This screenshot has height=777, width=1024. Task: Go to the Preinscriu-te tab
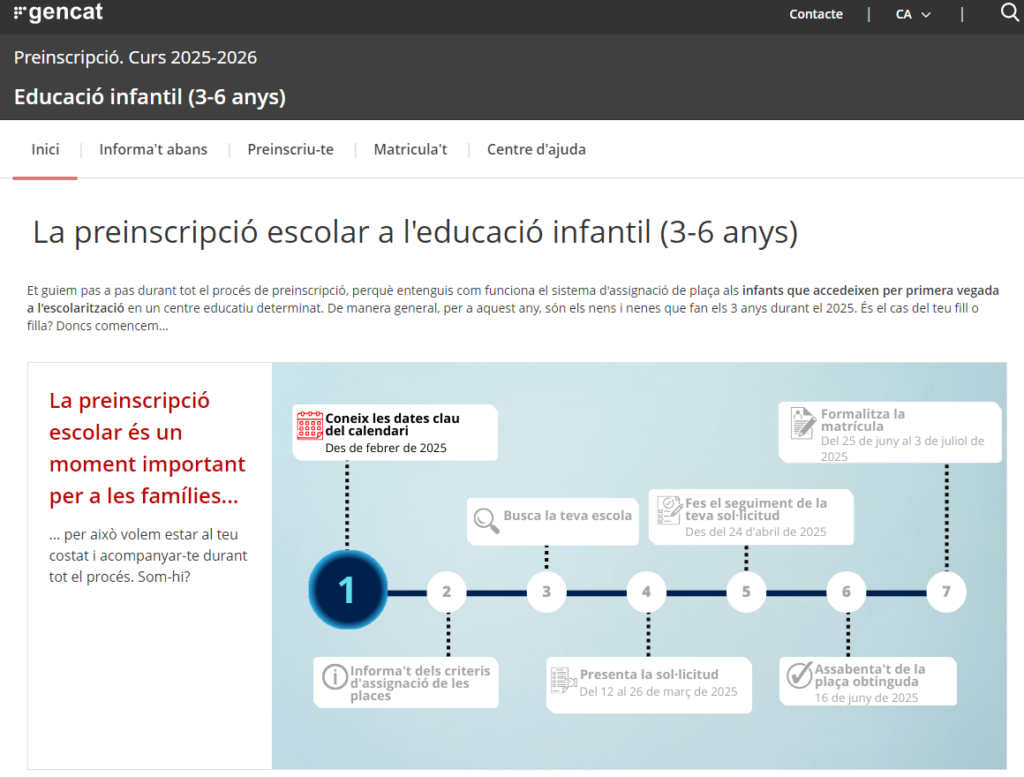290,150
